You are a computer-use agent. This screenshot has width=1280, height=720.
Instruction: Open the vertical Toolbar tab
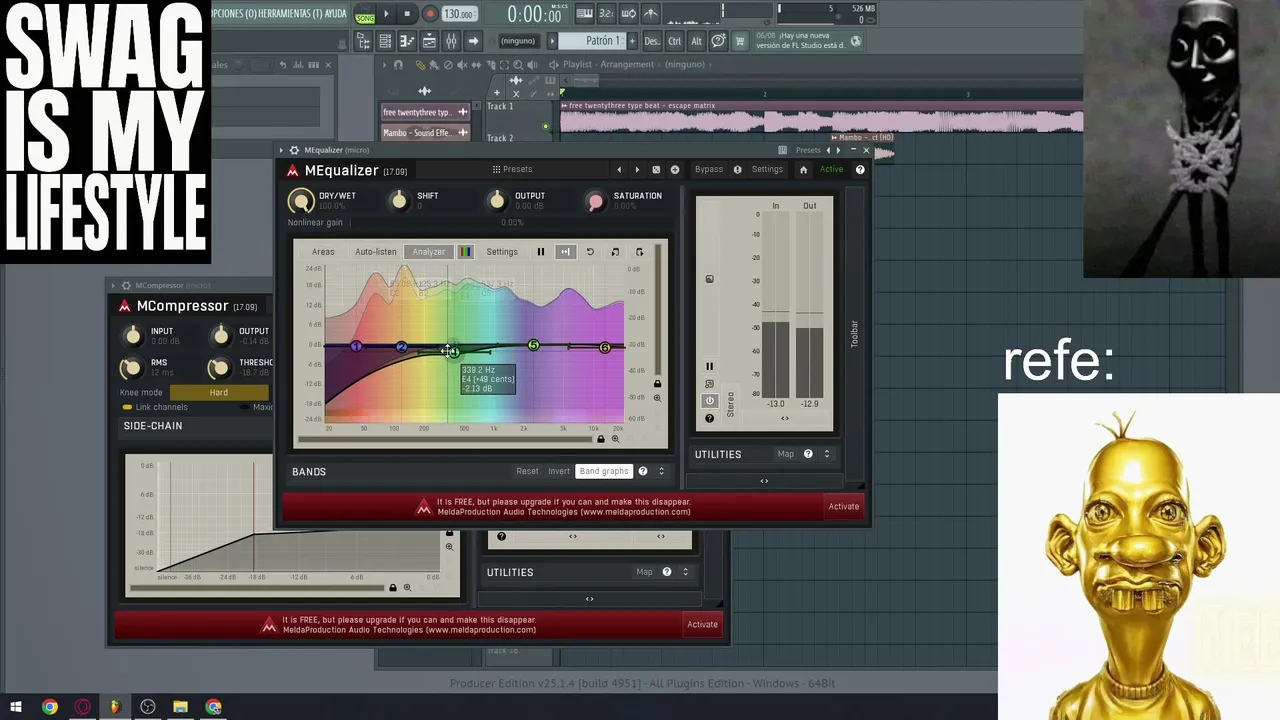point(854,333)
